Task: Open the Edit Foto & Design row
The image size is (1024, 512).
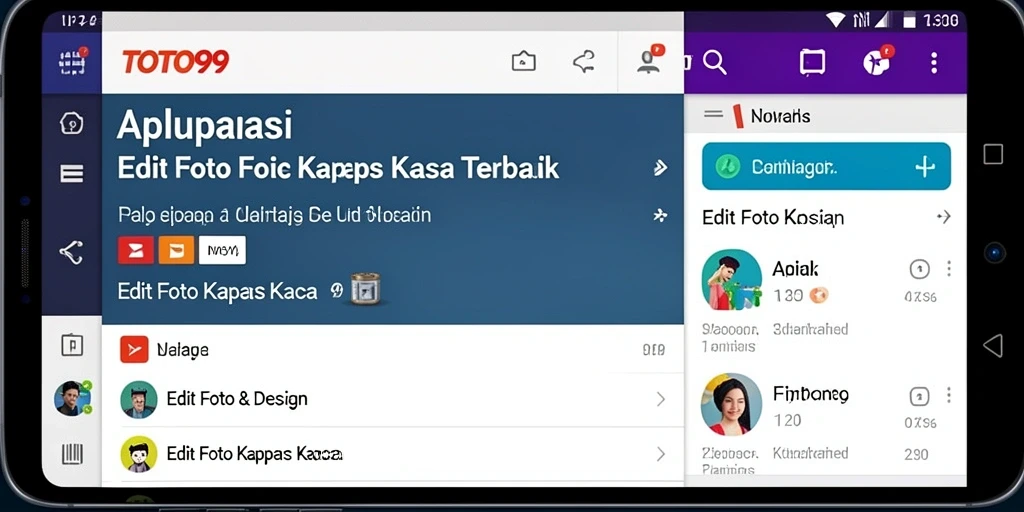Action: 393,399
